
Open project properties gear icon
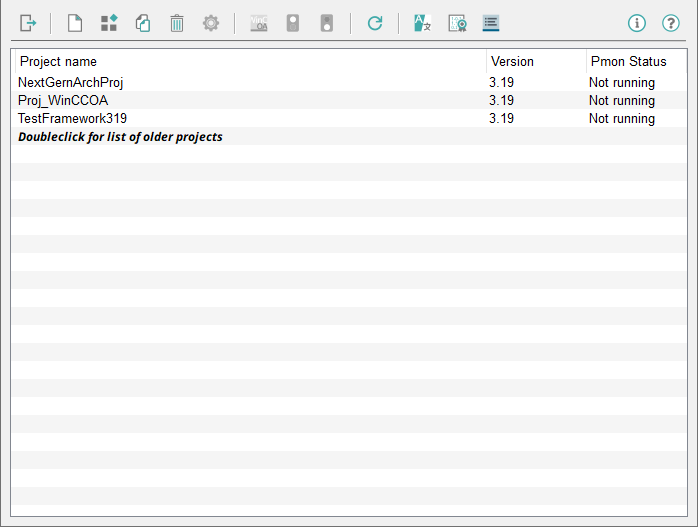pyautogui.click(x=211, y=23)
